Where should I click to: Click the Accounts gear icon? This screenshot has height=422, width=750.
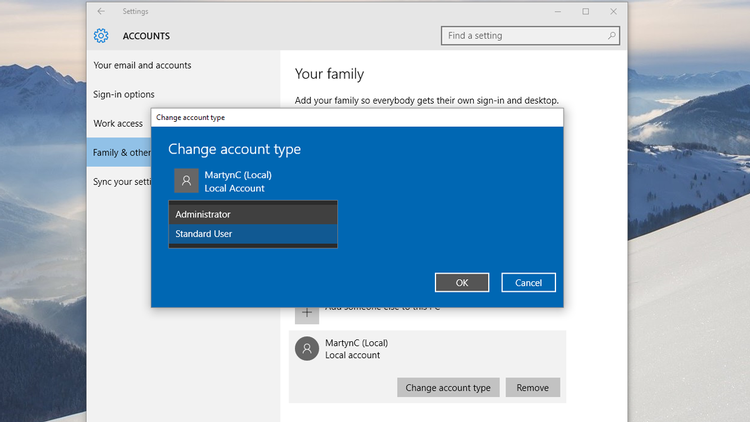(101, 35)
